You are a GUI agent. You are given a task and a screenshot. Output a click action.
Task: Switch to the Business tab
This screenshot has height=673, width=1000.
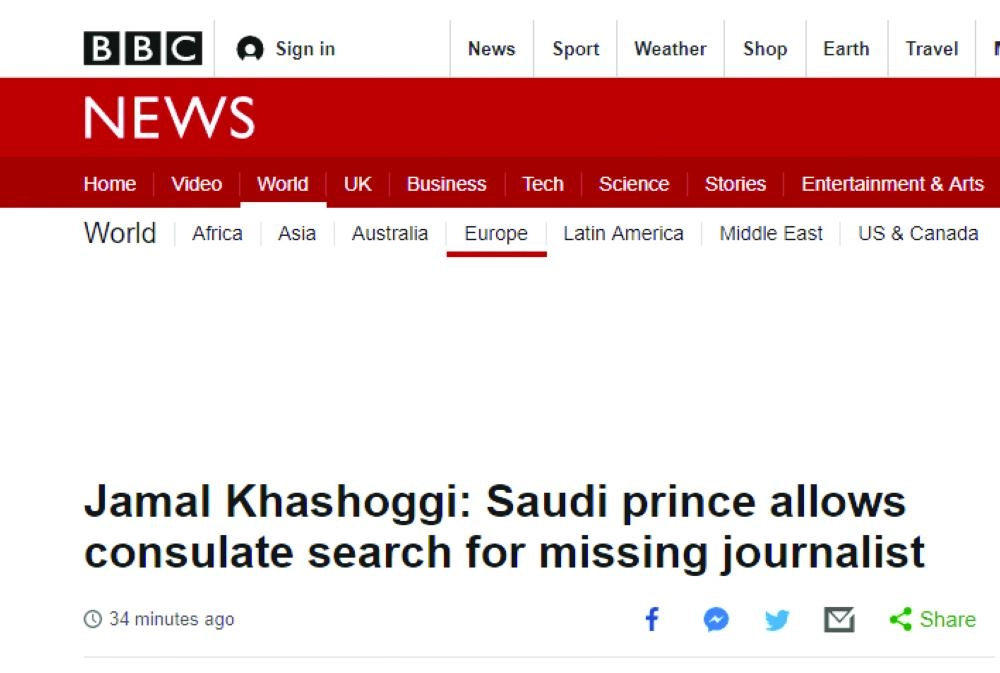click(446, 184)
